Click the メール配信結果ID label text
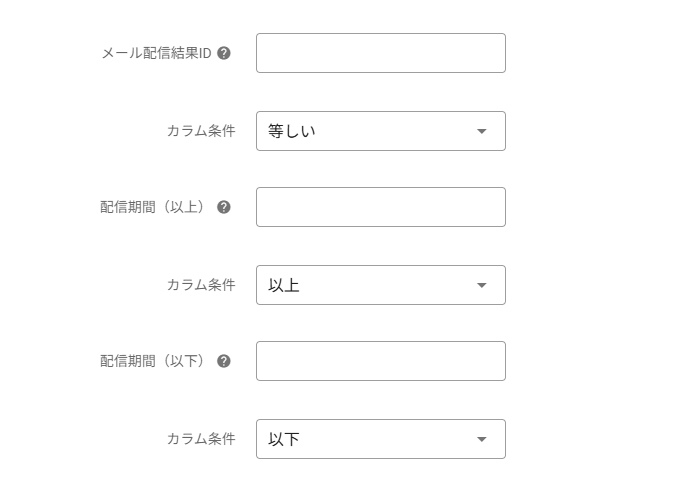The height and width of the screenshot is (481, 694). tap(156, 53)
